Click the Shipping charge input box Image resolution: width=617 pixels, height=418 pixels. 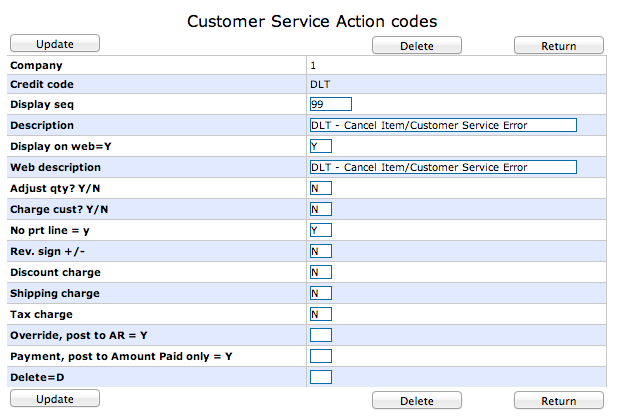click(x=320, y=293)
